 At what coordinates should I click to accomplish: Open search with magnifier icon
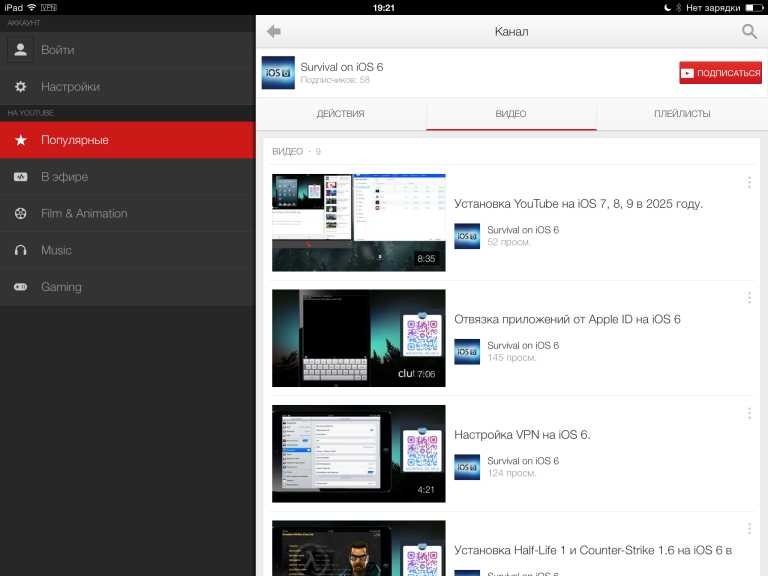pos(749,31)
